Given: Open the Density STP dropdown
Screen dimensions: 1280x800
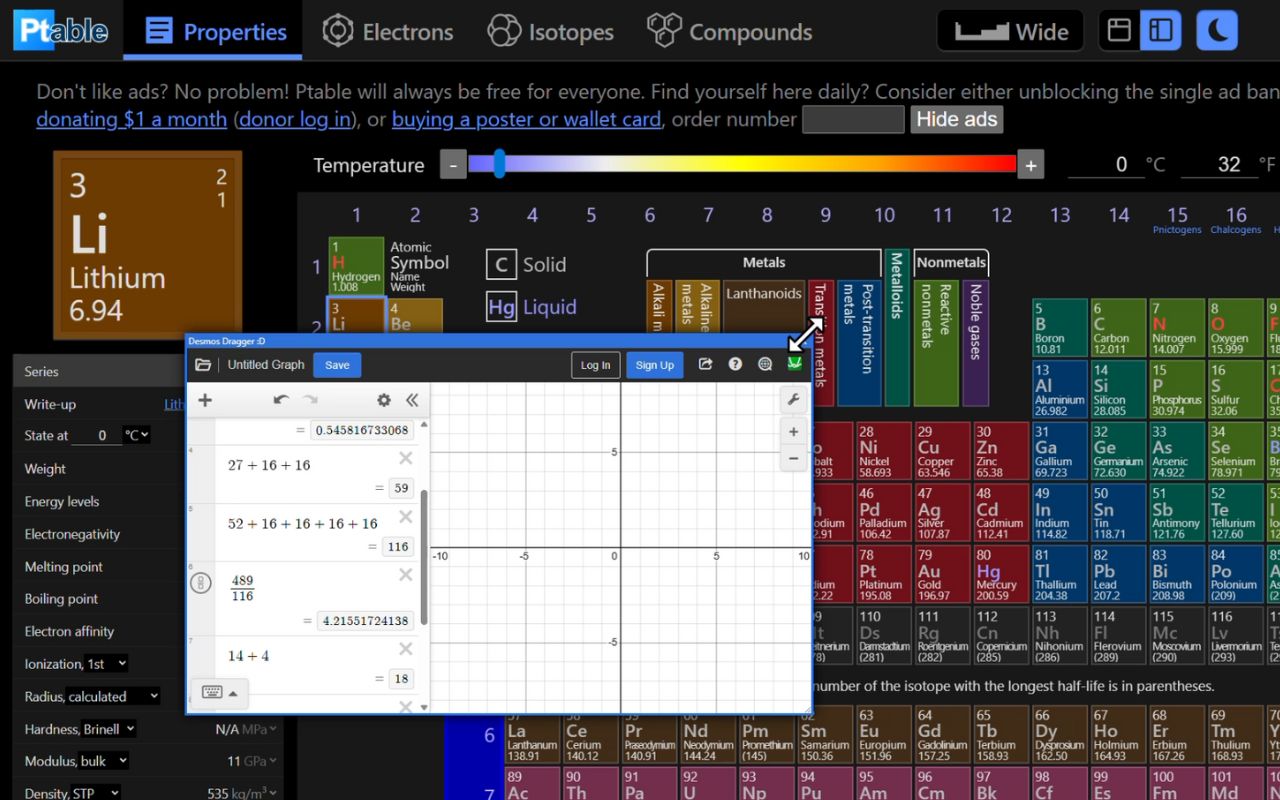Looking at the screenshot, I should tap(95, 793).
